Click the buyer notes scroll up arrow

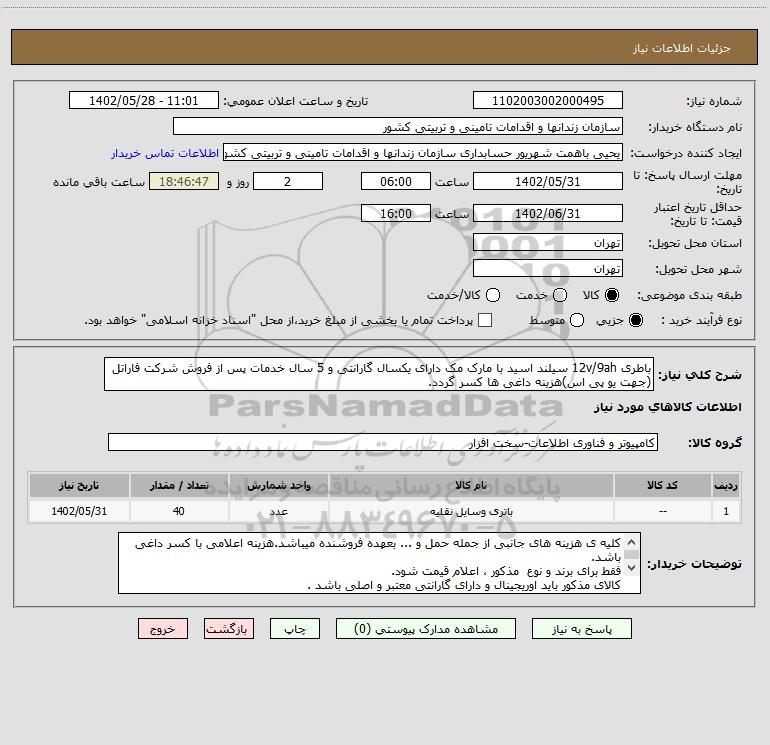632,542
